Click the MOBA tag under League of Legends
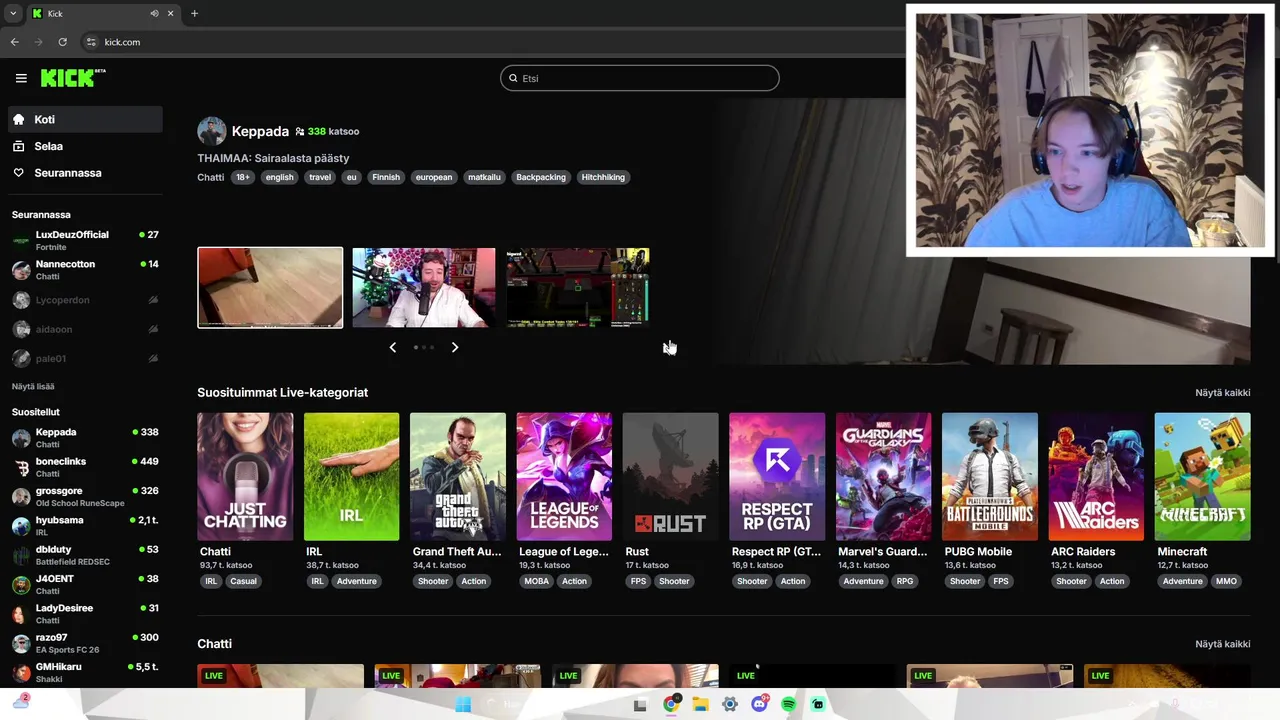Viewport: 1280px width, 720px height. [x=537, y=581]
